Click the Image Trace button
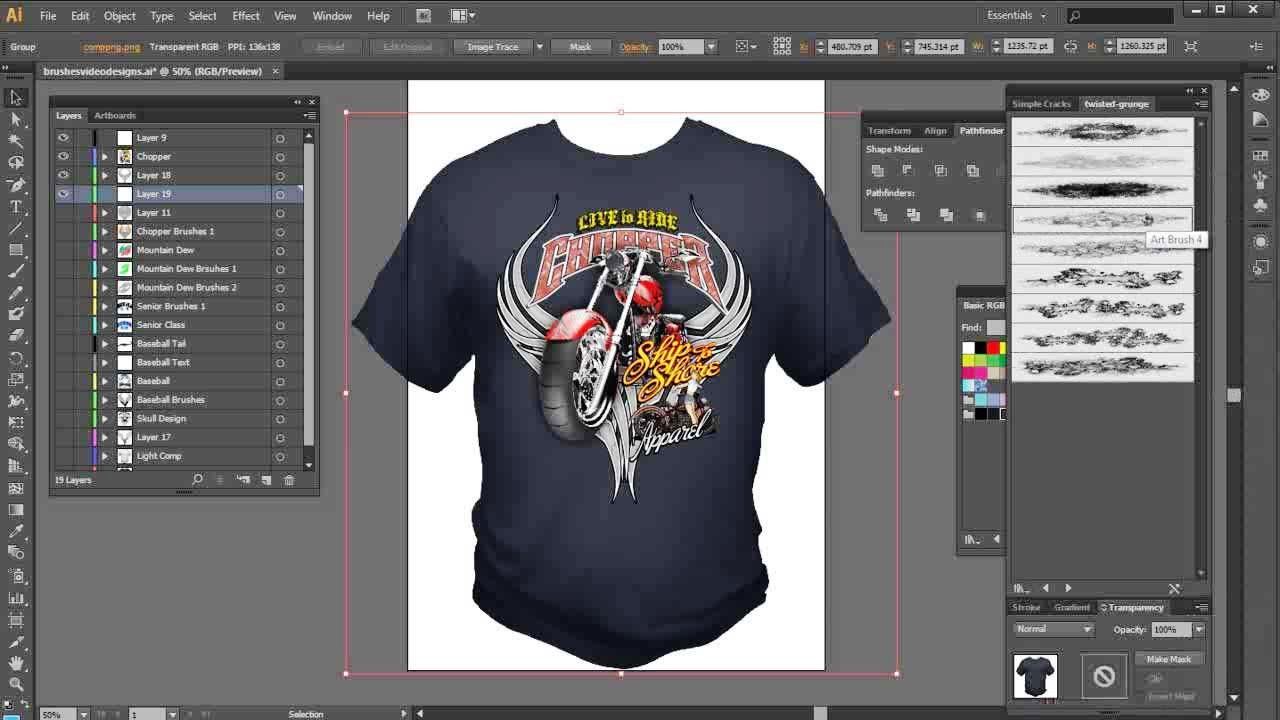Viewport: 1280px width, 720px height. pyautogui.click(x=492, y=47)
